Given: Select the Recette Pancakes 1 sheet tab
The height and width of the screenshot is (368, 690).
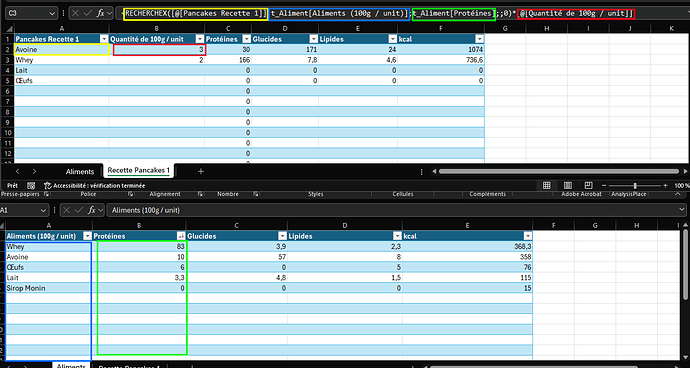Looking at the screenshot, I should click(x=139, y=171).
